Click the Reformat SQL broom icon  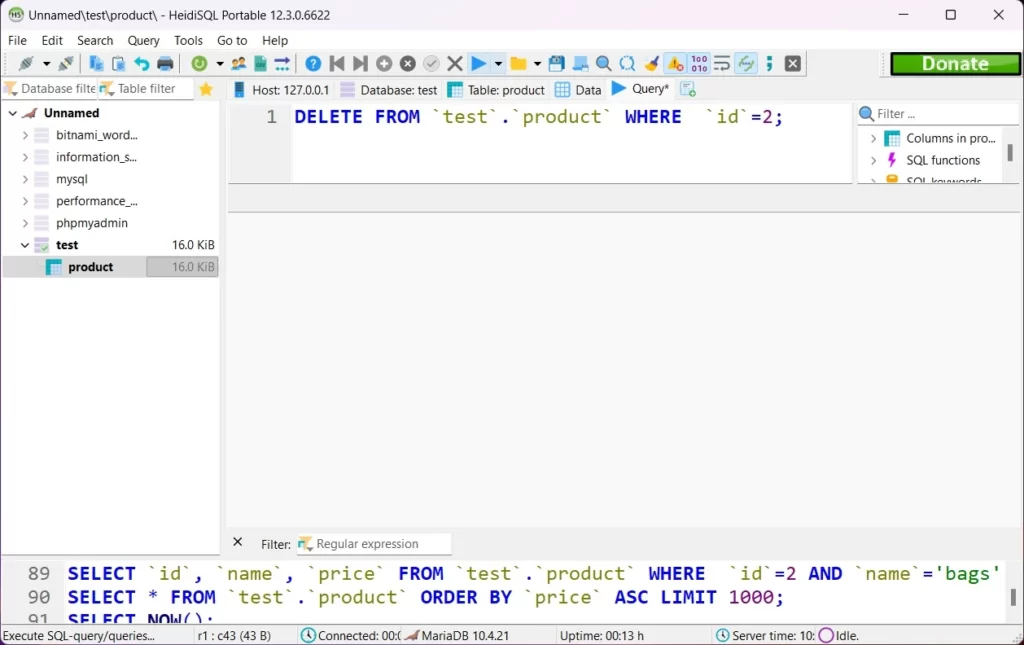(x=651, y=63)
